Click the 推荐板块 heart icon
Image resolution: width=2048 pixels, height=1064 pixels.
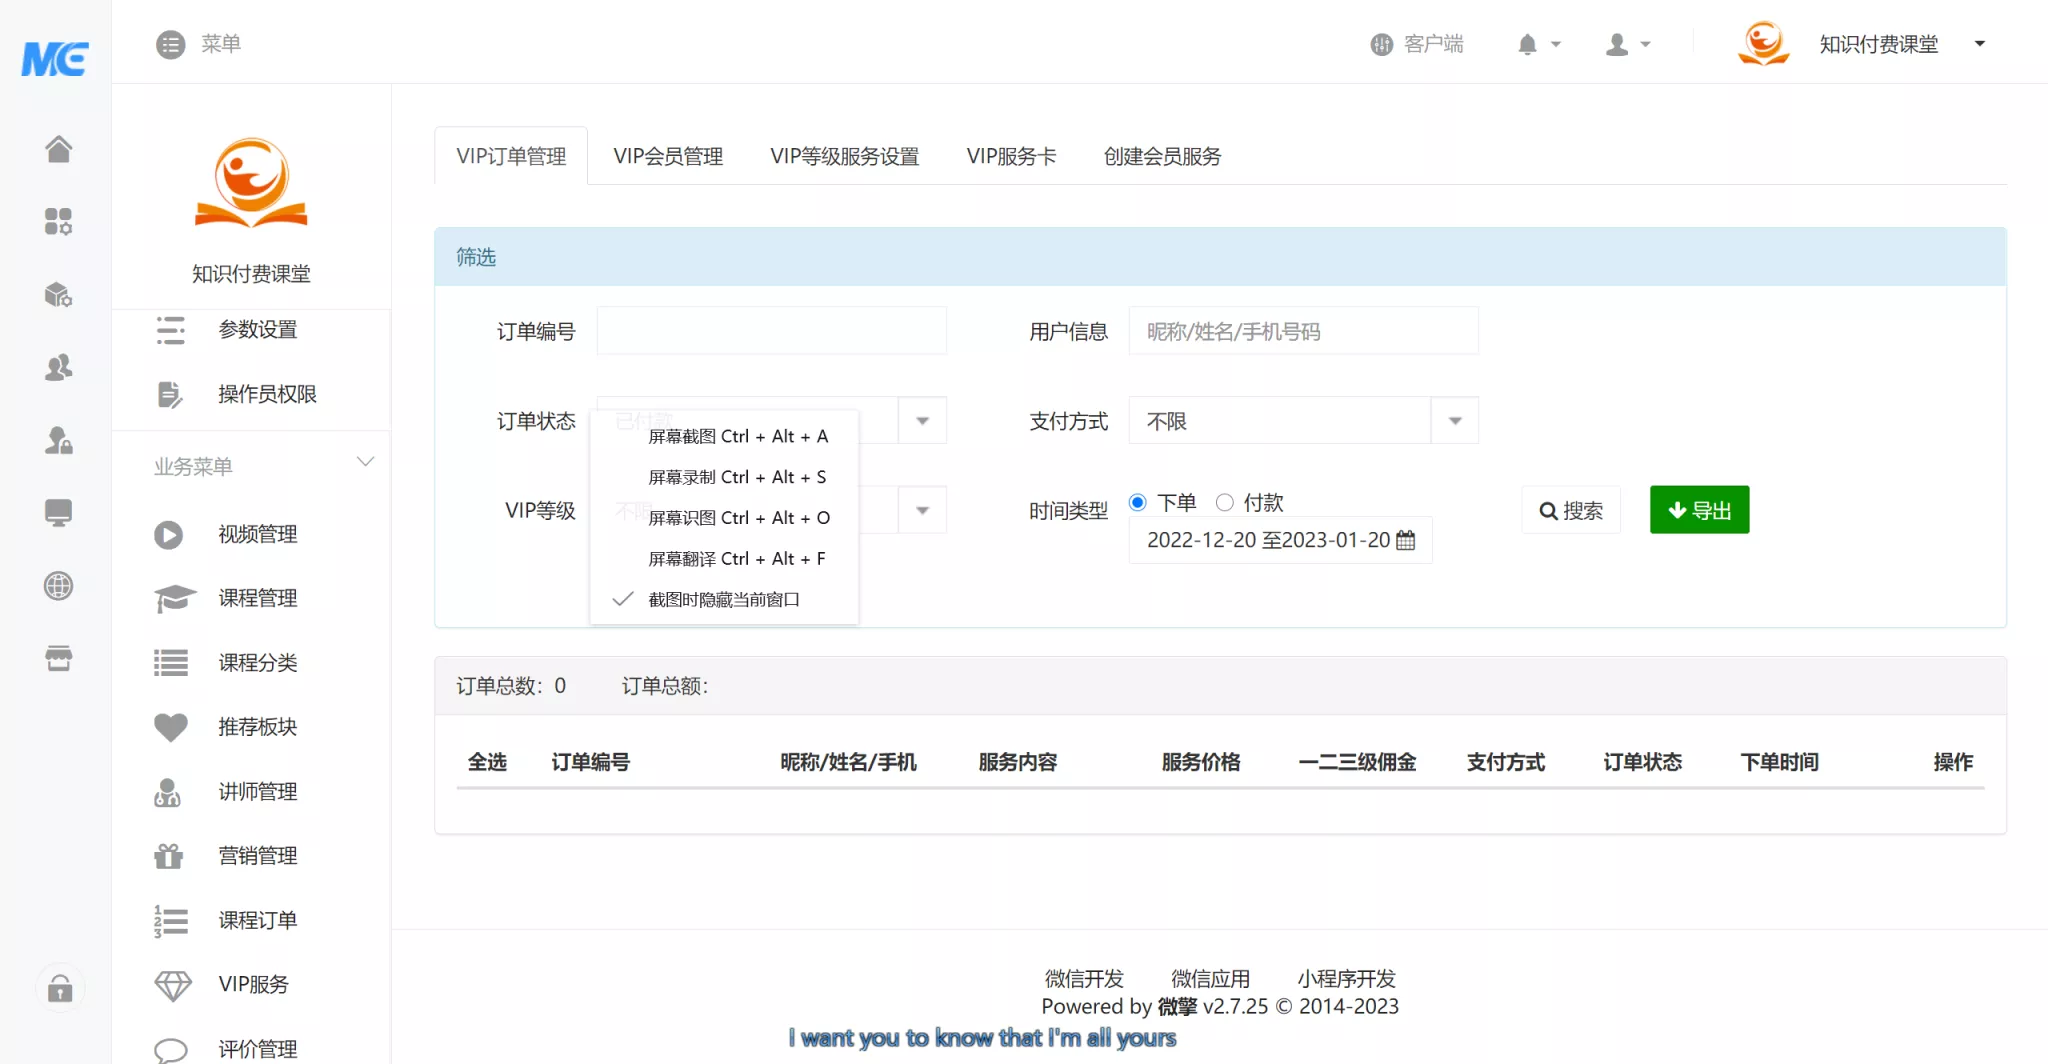click(171, 727)
